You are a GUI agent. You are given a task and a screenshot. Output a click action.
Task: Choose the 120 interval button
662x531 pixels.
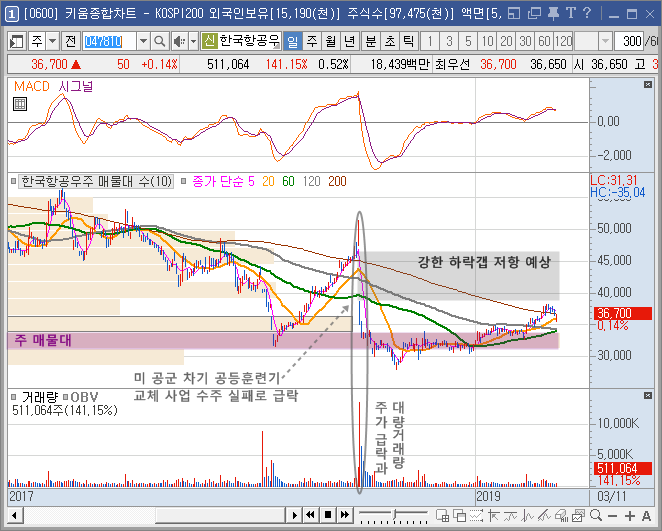563,41
